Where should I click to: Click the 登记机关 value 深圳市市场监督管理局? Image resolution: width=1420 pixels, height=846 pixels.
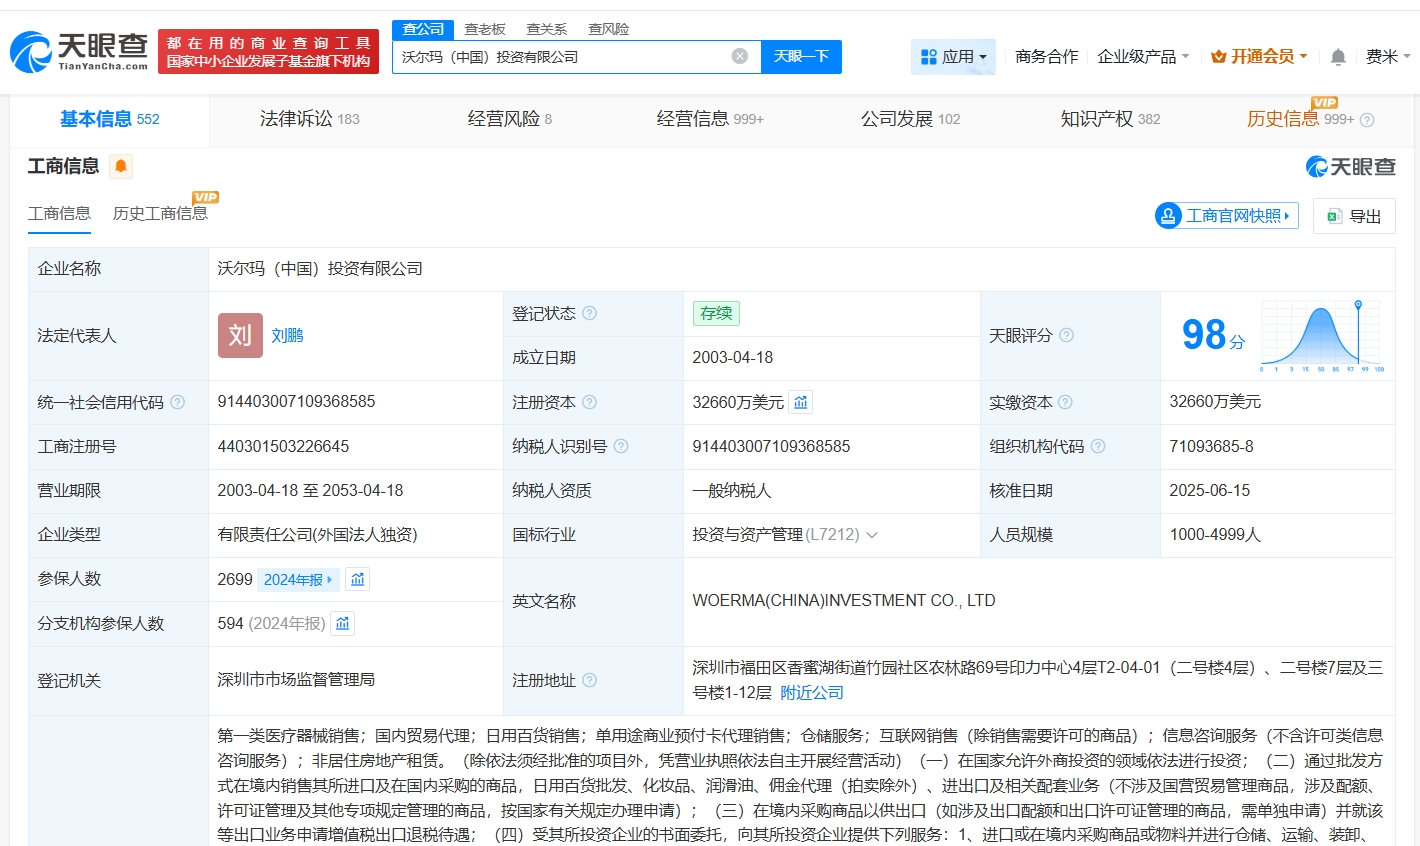(x=296, y=680)
